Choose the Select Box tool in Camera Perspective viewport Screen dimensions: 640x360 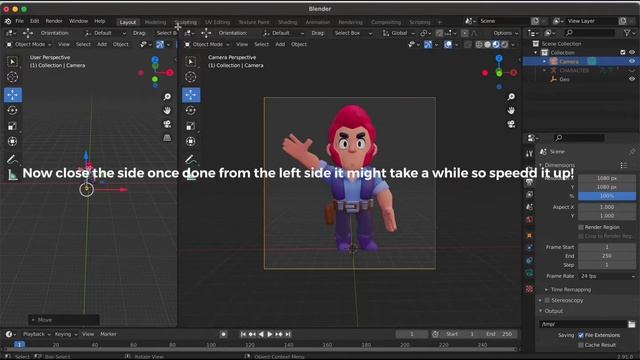click(191, 62)
